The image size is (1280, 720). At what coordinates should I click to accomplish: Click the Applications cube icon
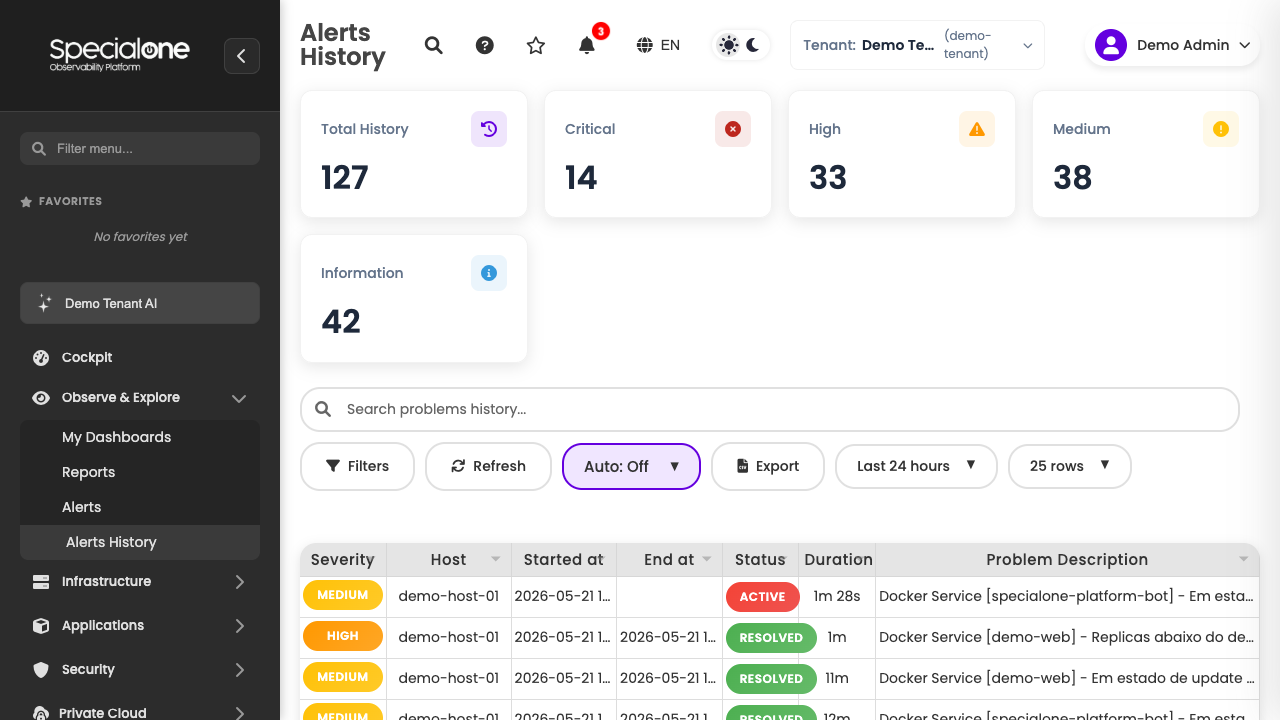coord(41,625)
